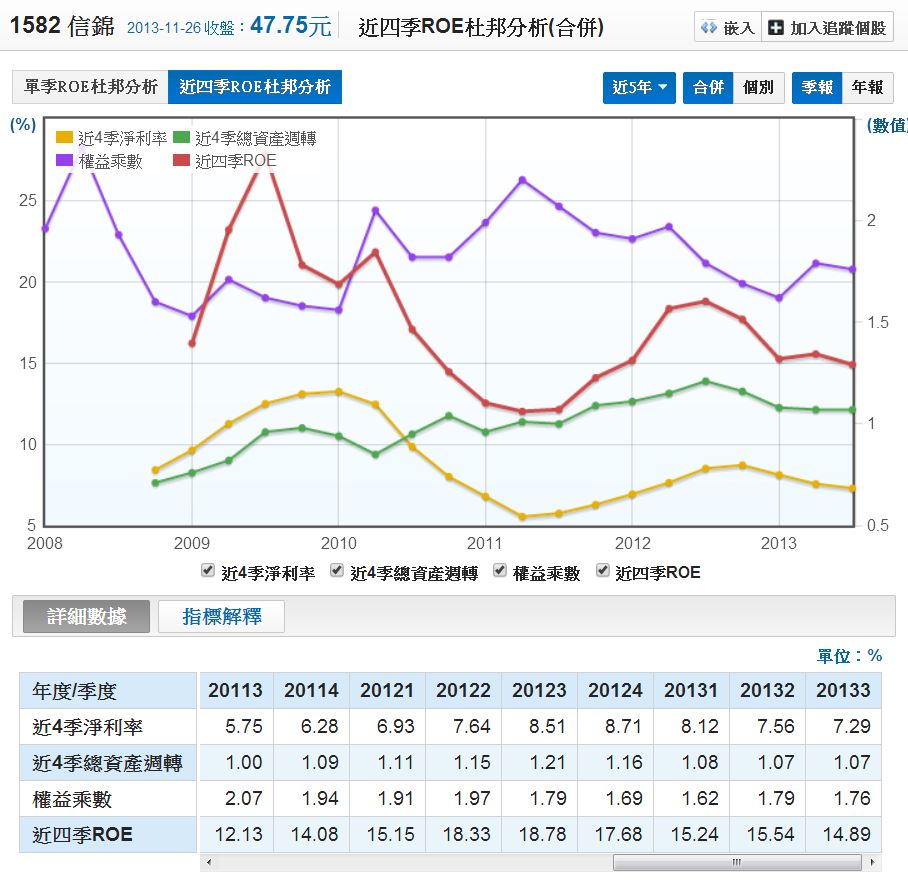Click the purple 權益乘數 legend swatch
Image resolution: width=908 pixels, height=882 pixels.
(x=65, y=160)
